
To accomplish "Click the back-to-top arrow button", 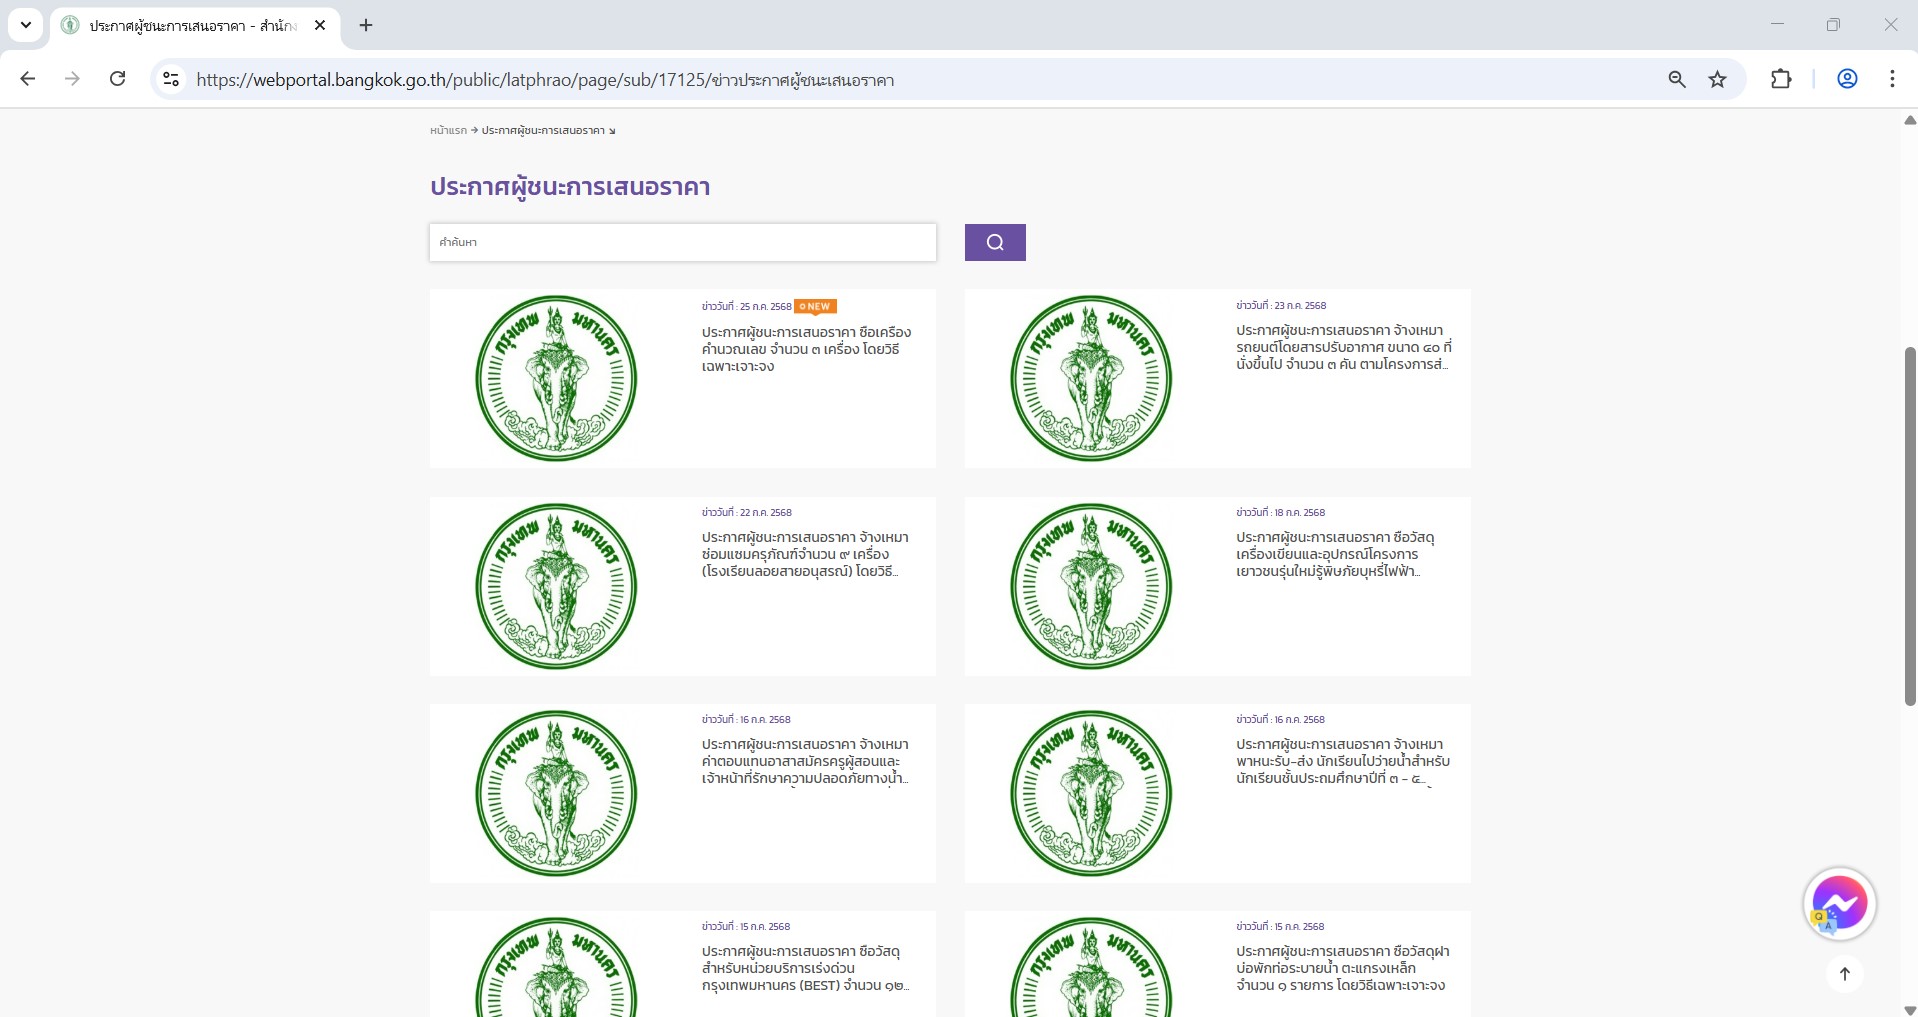I will pyautogui.click(x=1845, y=974).
